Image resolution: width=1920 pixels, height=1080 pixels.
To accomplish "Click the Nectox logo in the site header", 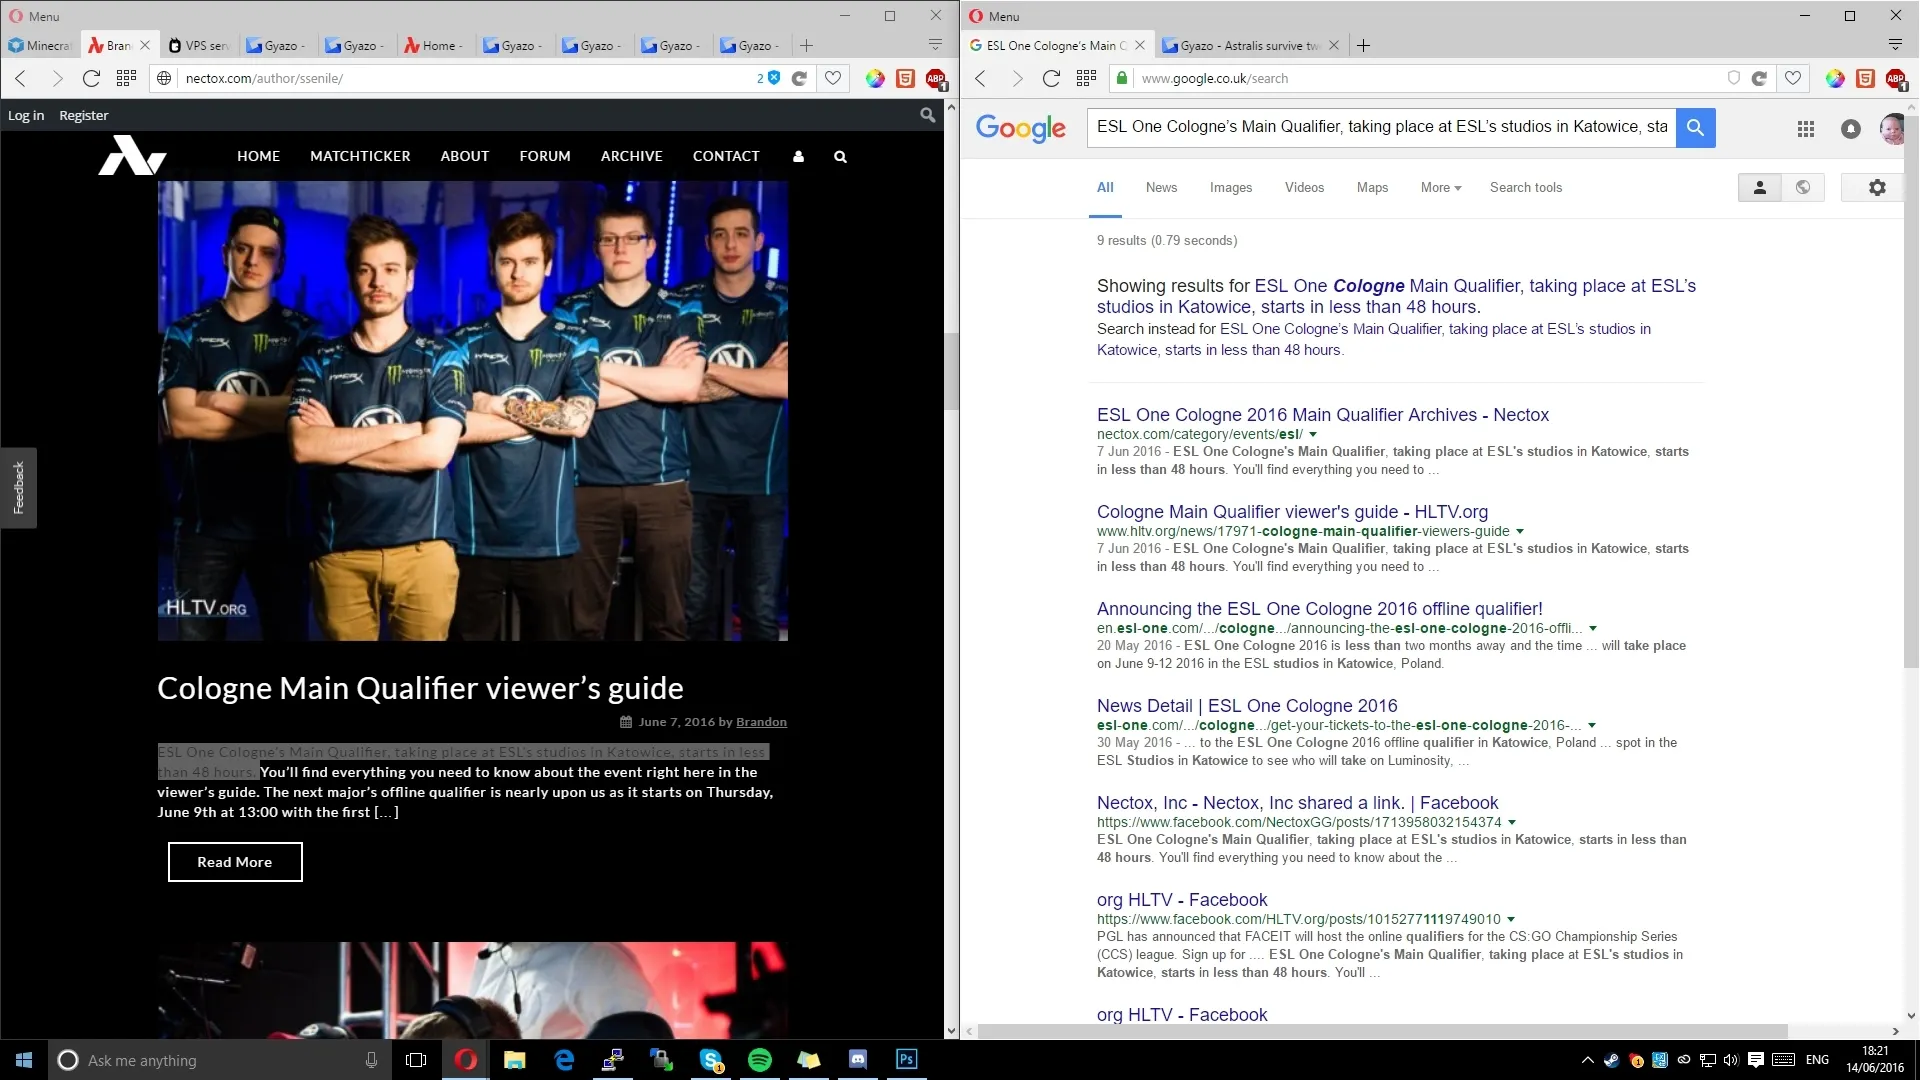I will tap(132, 155).
